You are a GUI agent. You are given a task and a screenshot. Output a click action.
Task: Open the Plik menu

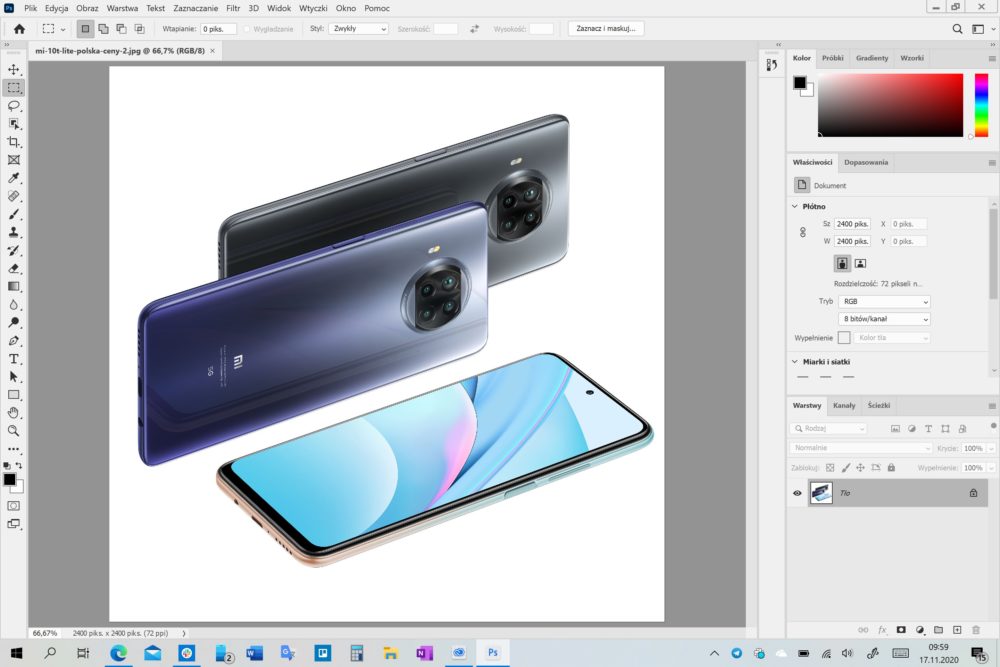[x=31, y=8]
